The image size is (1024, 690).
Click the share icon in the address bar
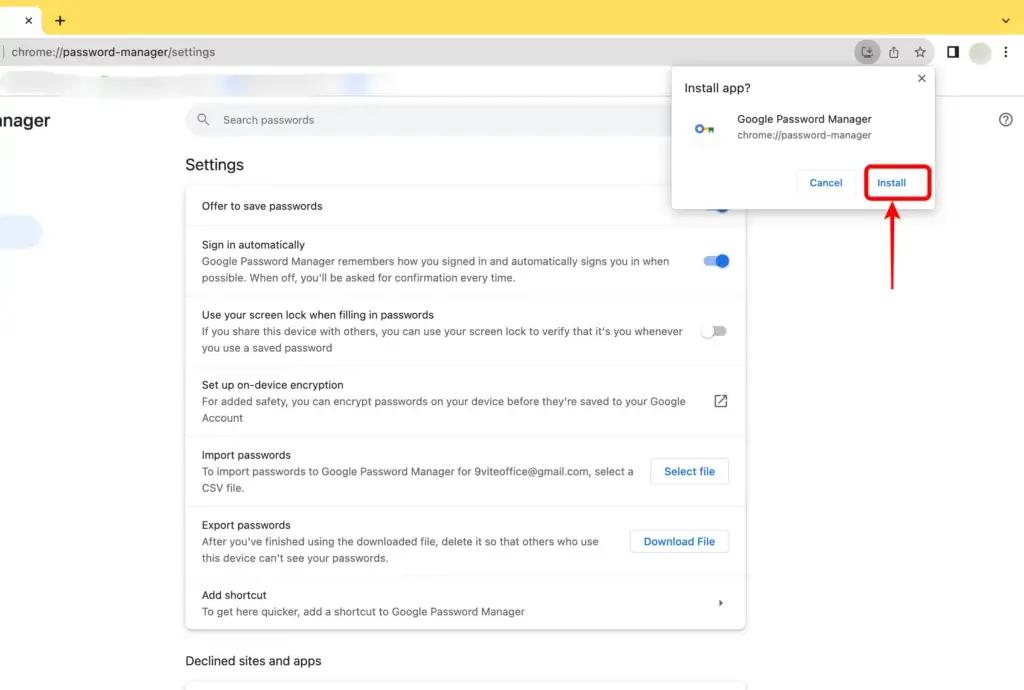893,51
